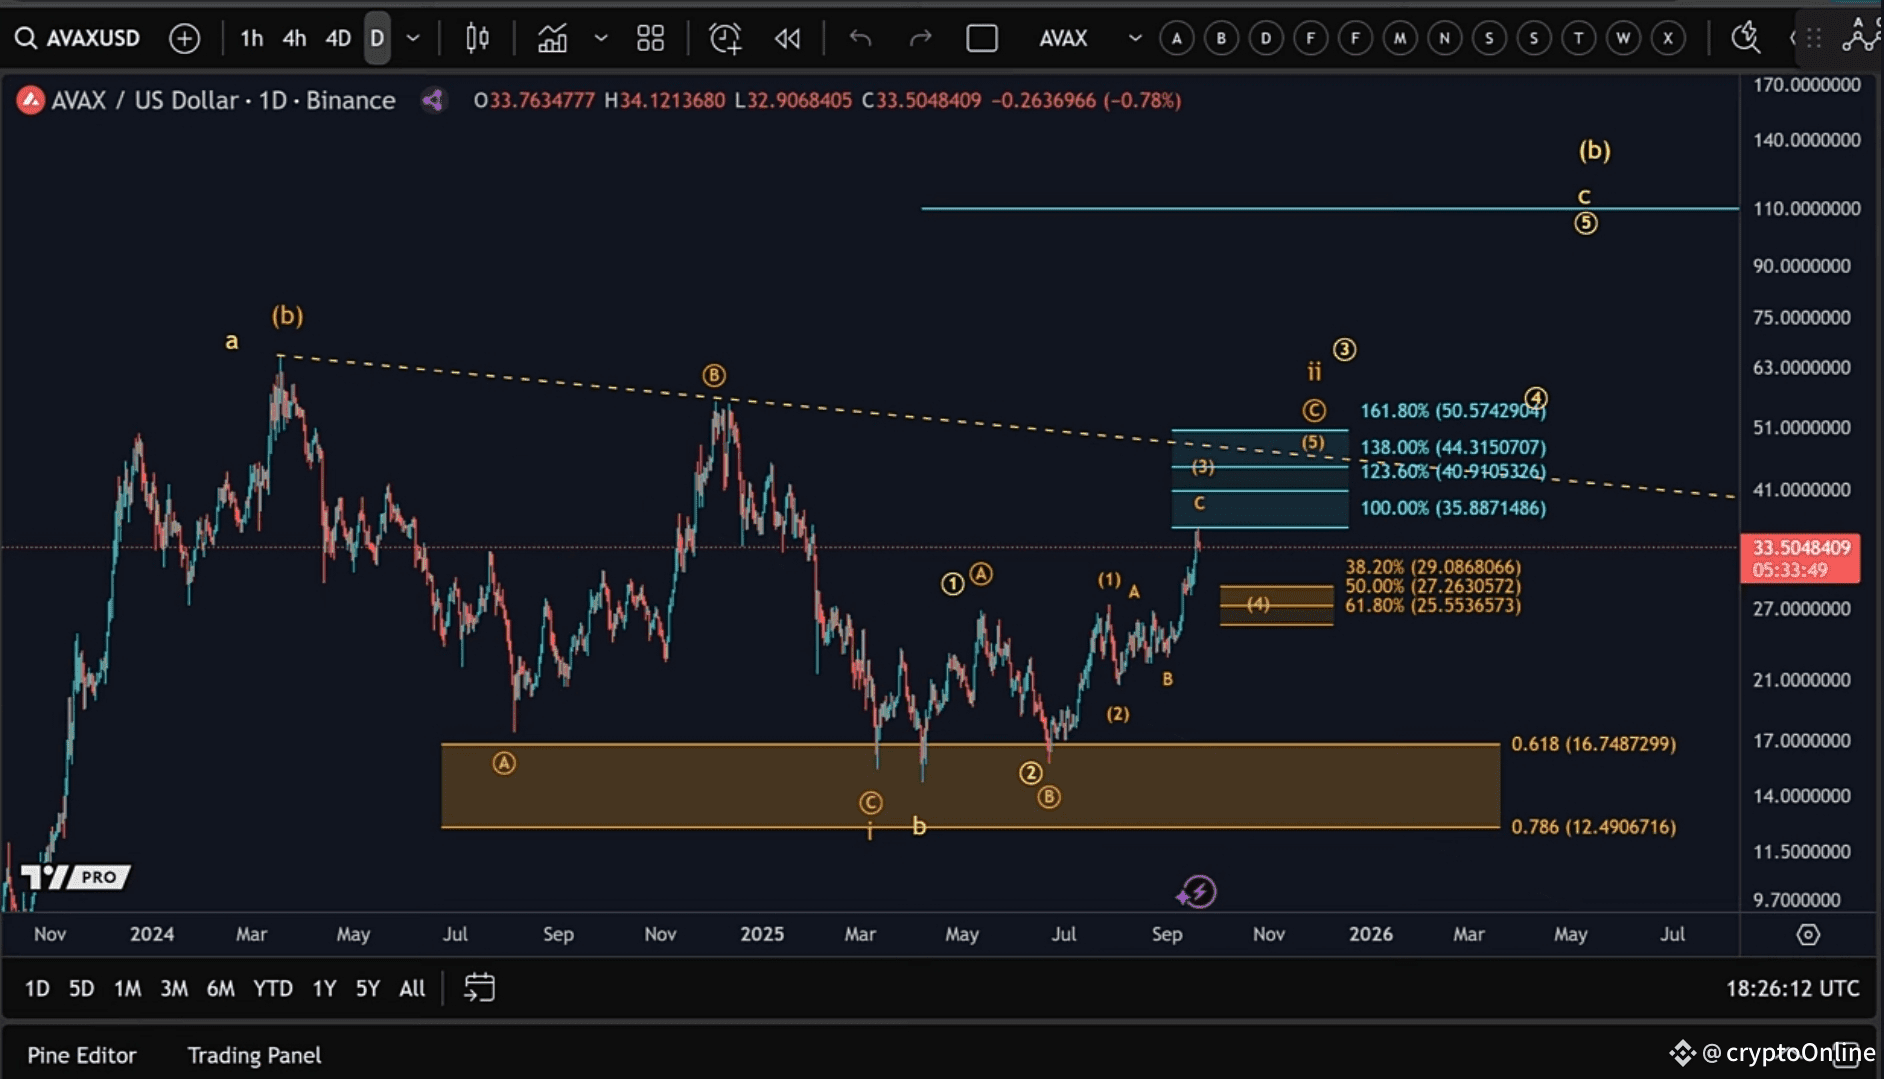Redo the last chart action
The width and height of the screenshot is (1884, 1079).
pyautogui.click(x=920, y=38)
